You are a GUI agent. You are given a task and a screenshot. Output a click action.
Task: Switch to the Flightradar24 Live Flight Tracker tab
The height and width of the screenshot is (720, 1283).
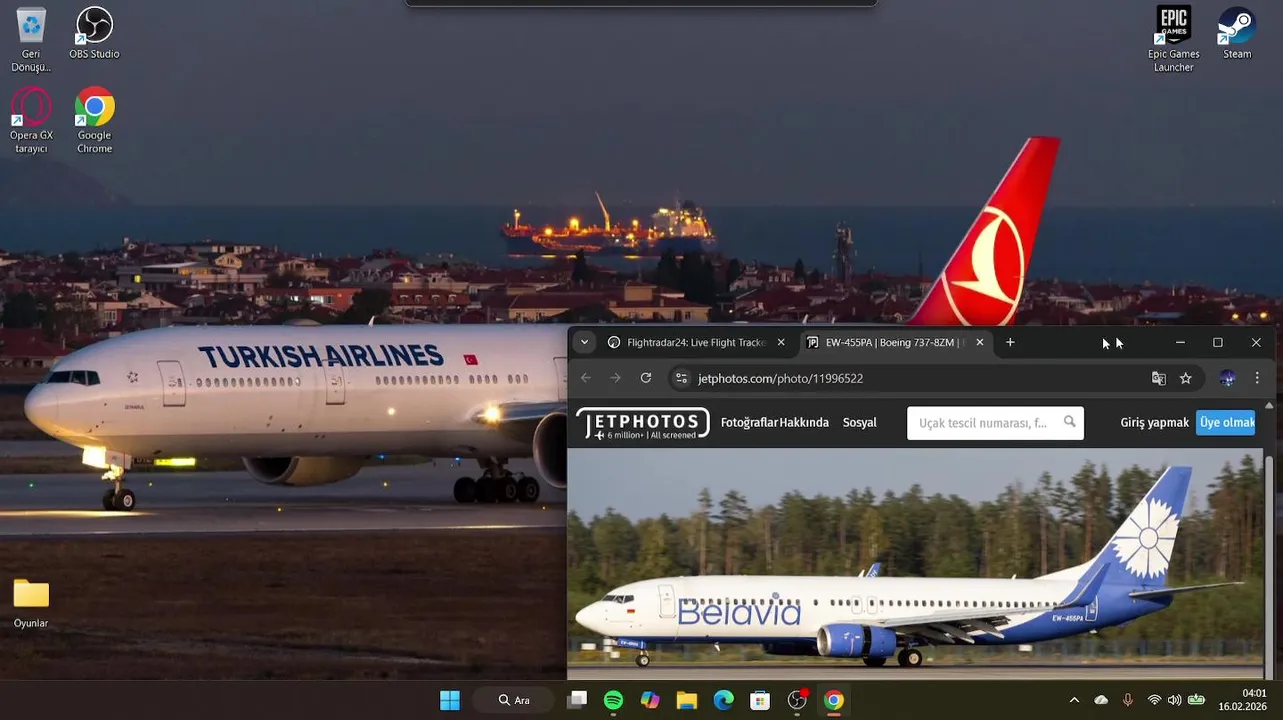(x=694, y=342)
